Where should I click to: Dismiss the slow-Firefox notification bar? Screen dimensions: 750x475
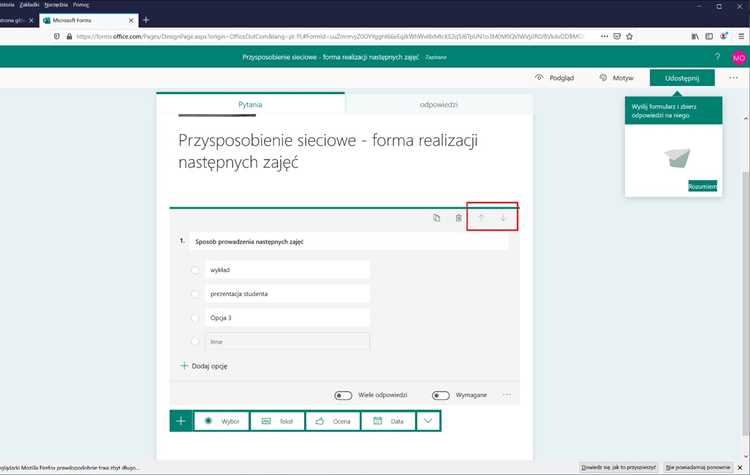[740, 467]
